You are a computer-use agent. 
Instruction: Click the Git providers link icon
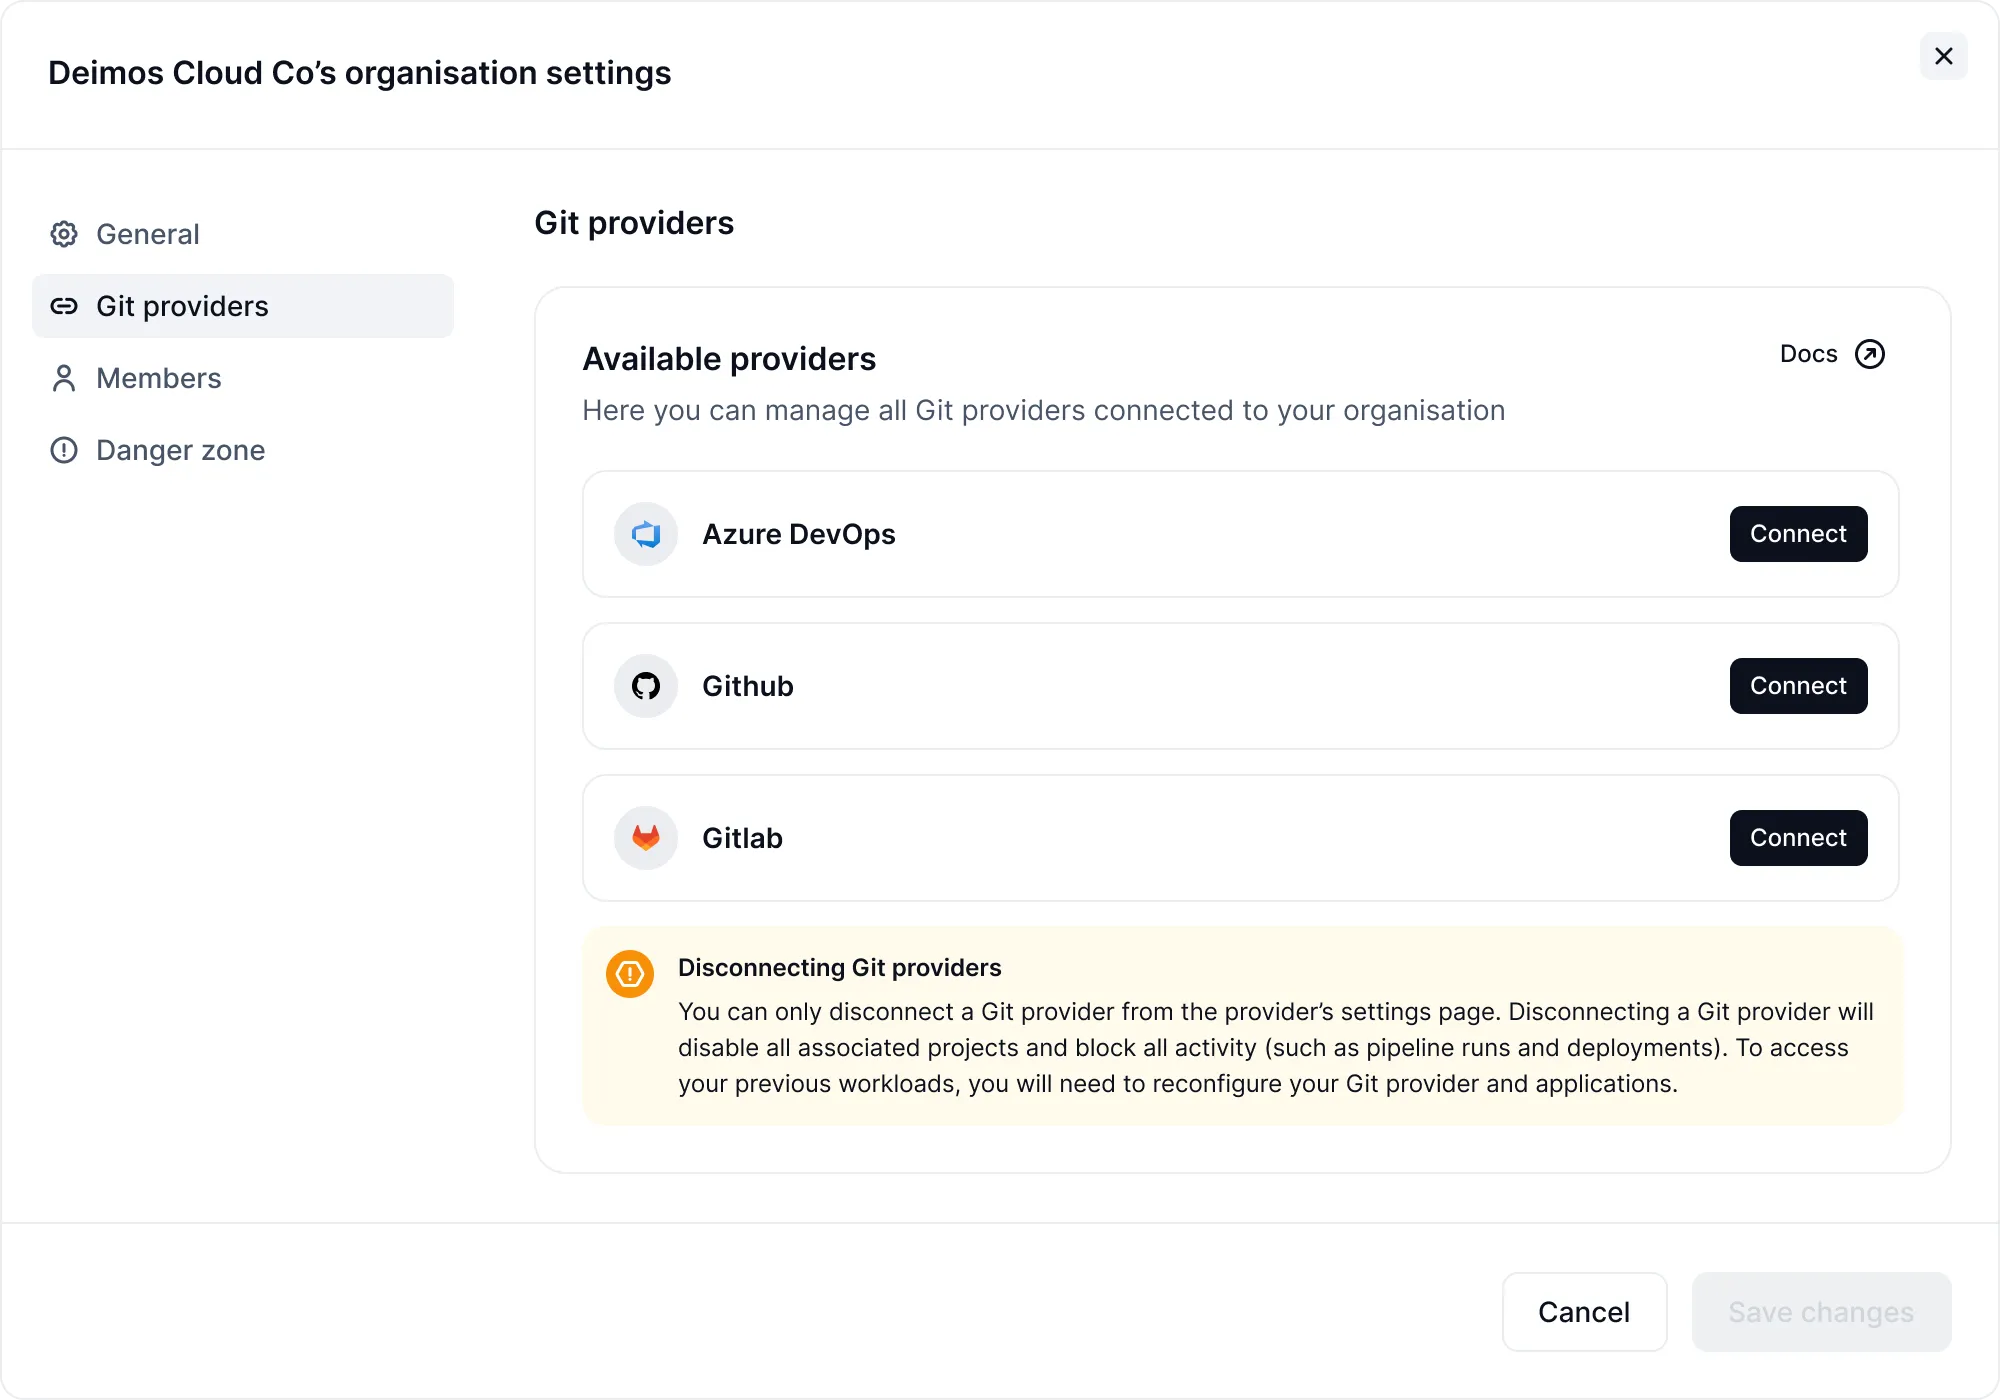pyautogui.click(x=64, y=306)
